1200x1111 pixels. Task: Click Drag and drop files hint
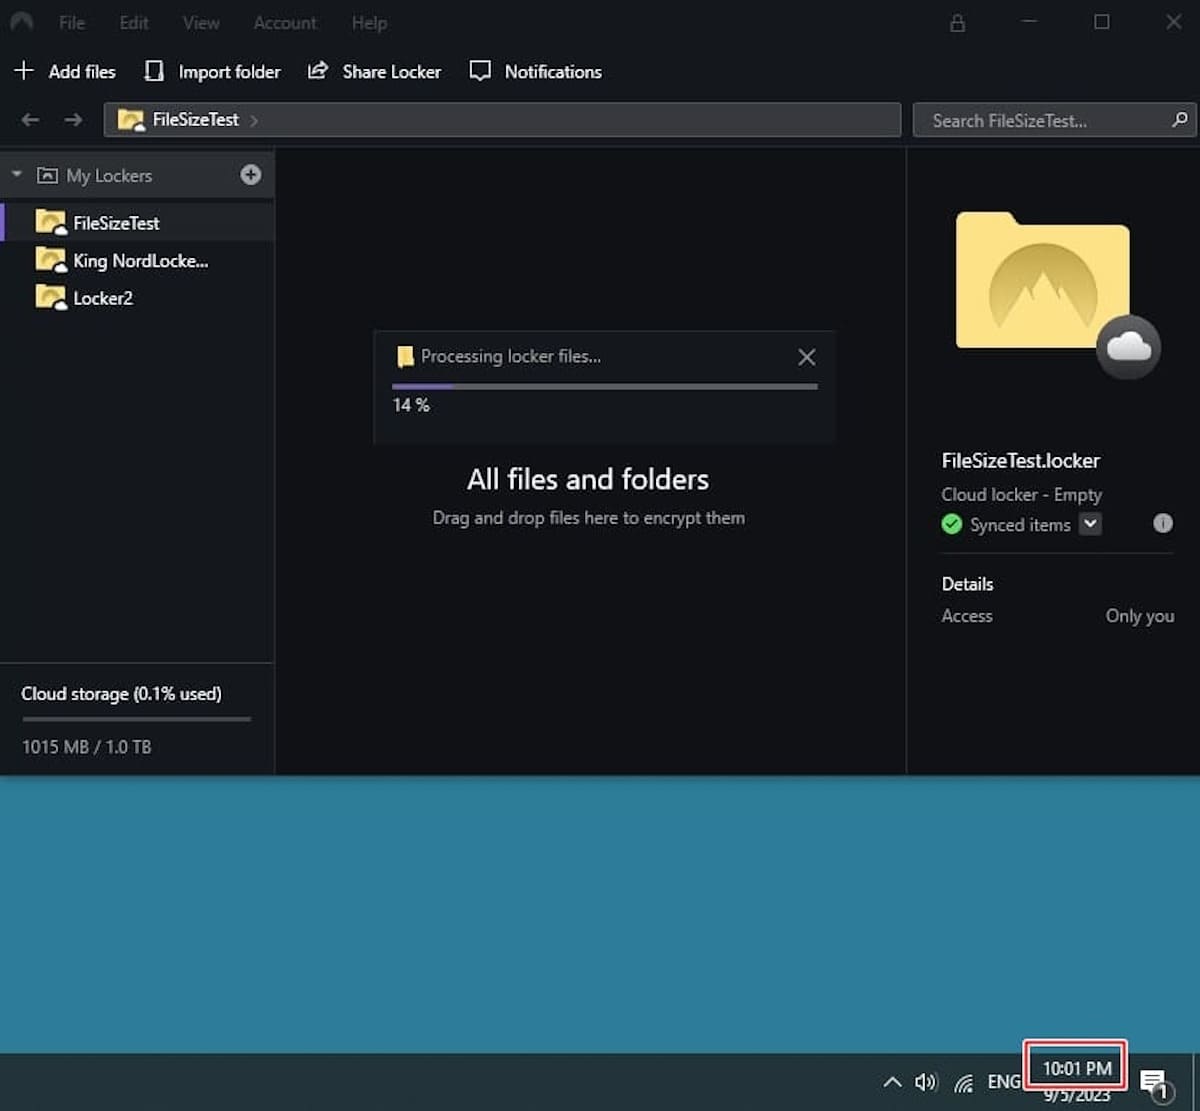[588, 518]
